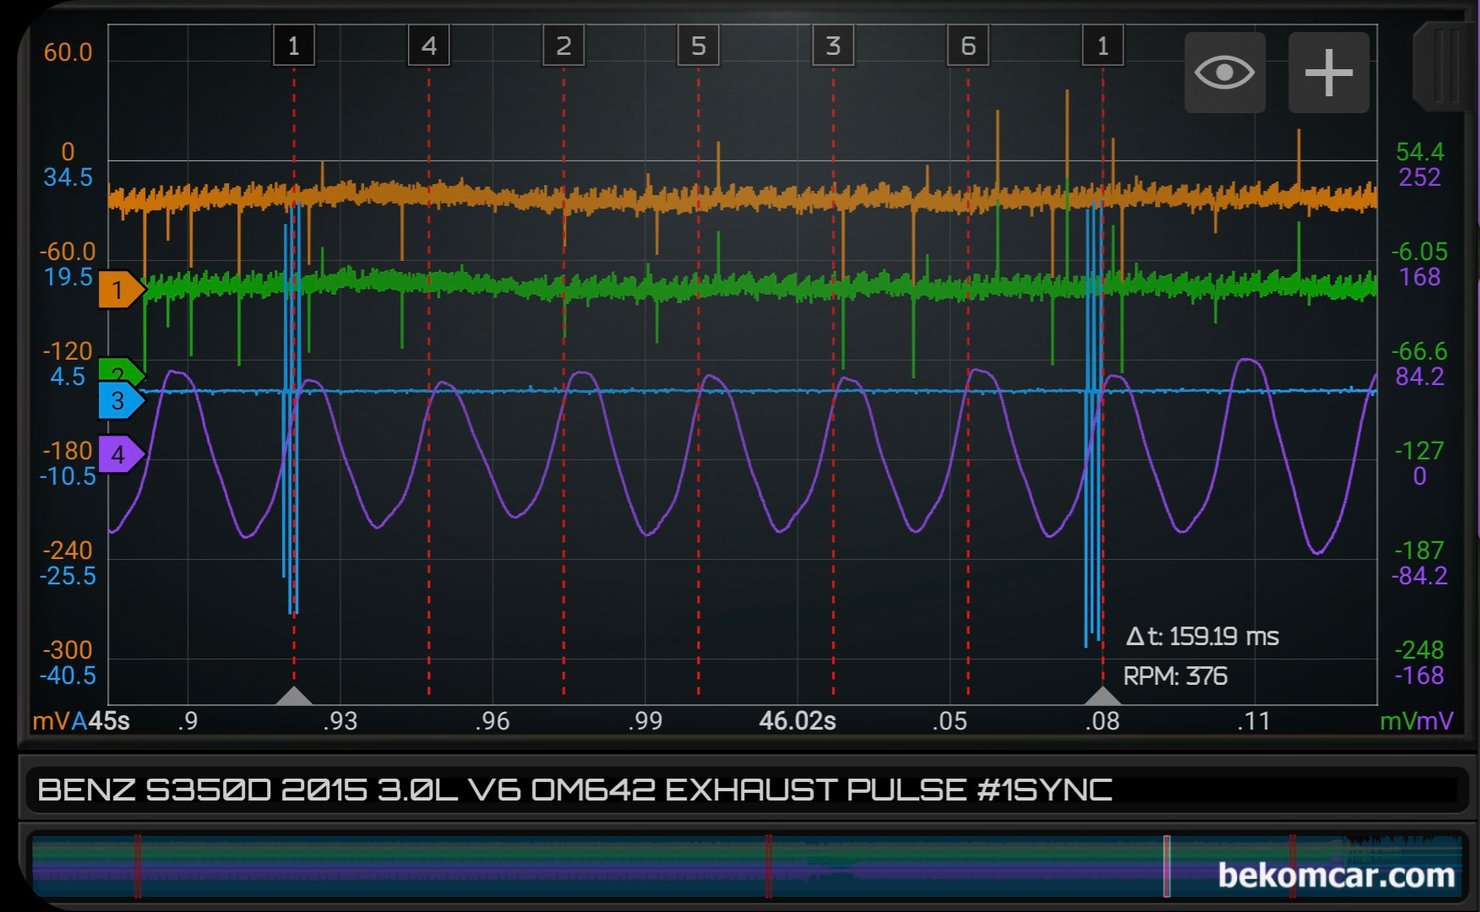Select the purple channel 4 marker

(121, 454)
